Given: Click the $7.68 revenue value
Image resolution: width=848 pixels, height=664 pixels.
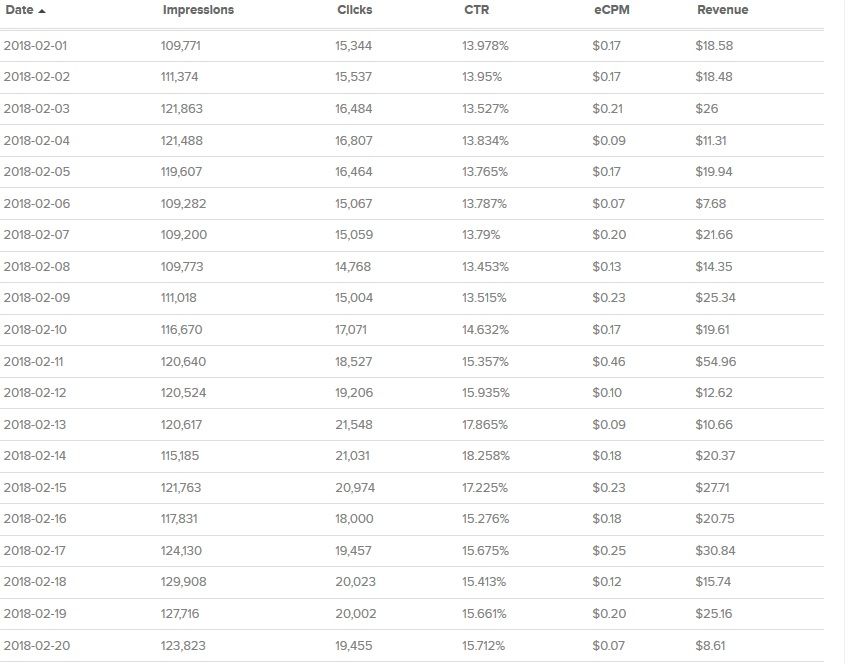Looking at the screenshot, I should [x=711, y=204].
